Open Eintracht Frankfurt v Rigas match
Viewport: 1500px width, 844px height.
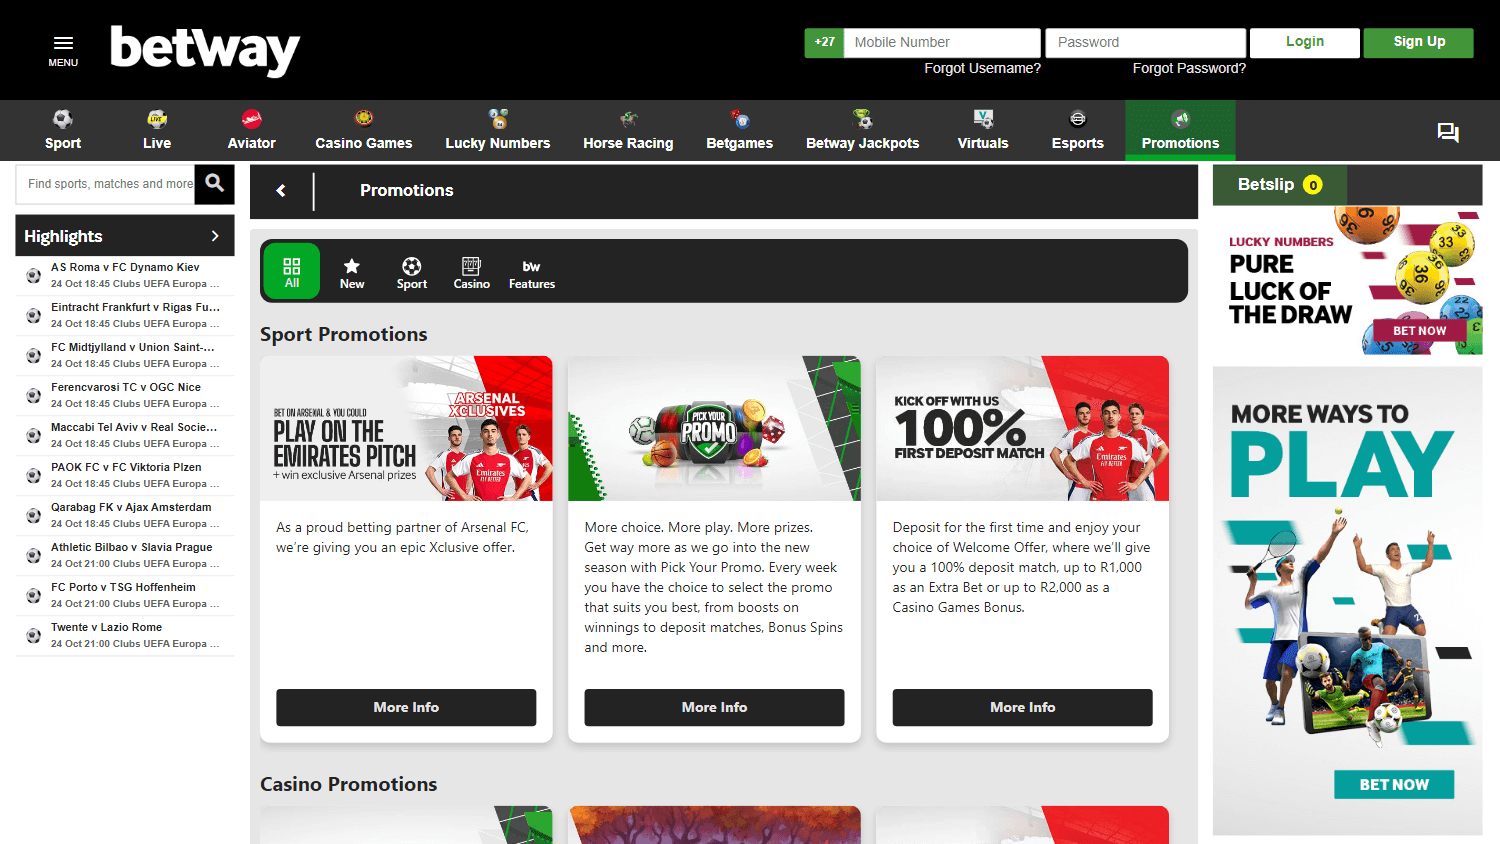[125, 315]
